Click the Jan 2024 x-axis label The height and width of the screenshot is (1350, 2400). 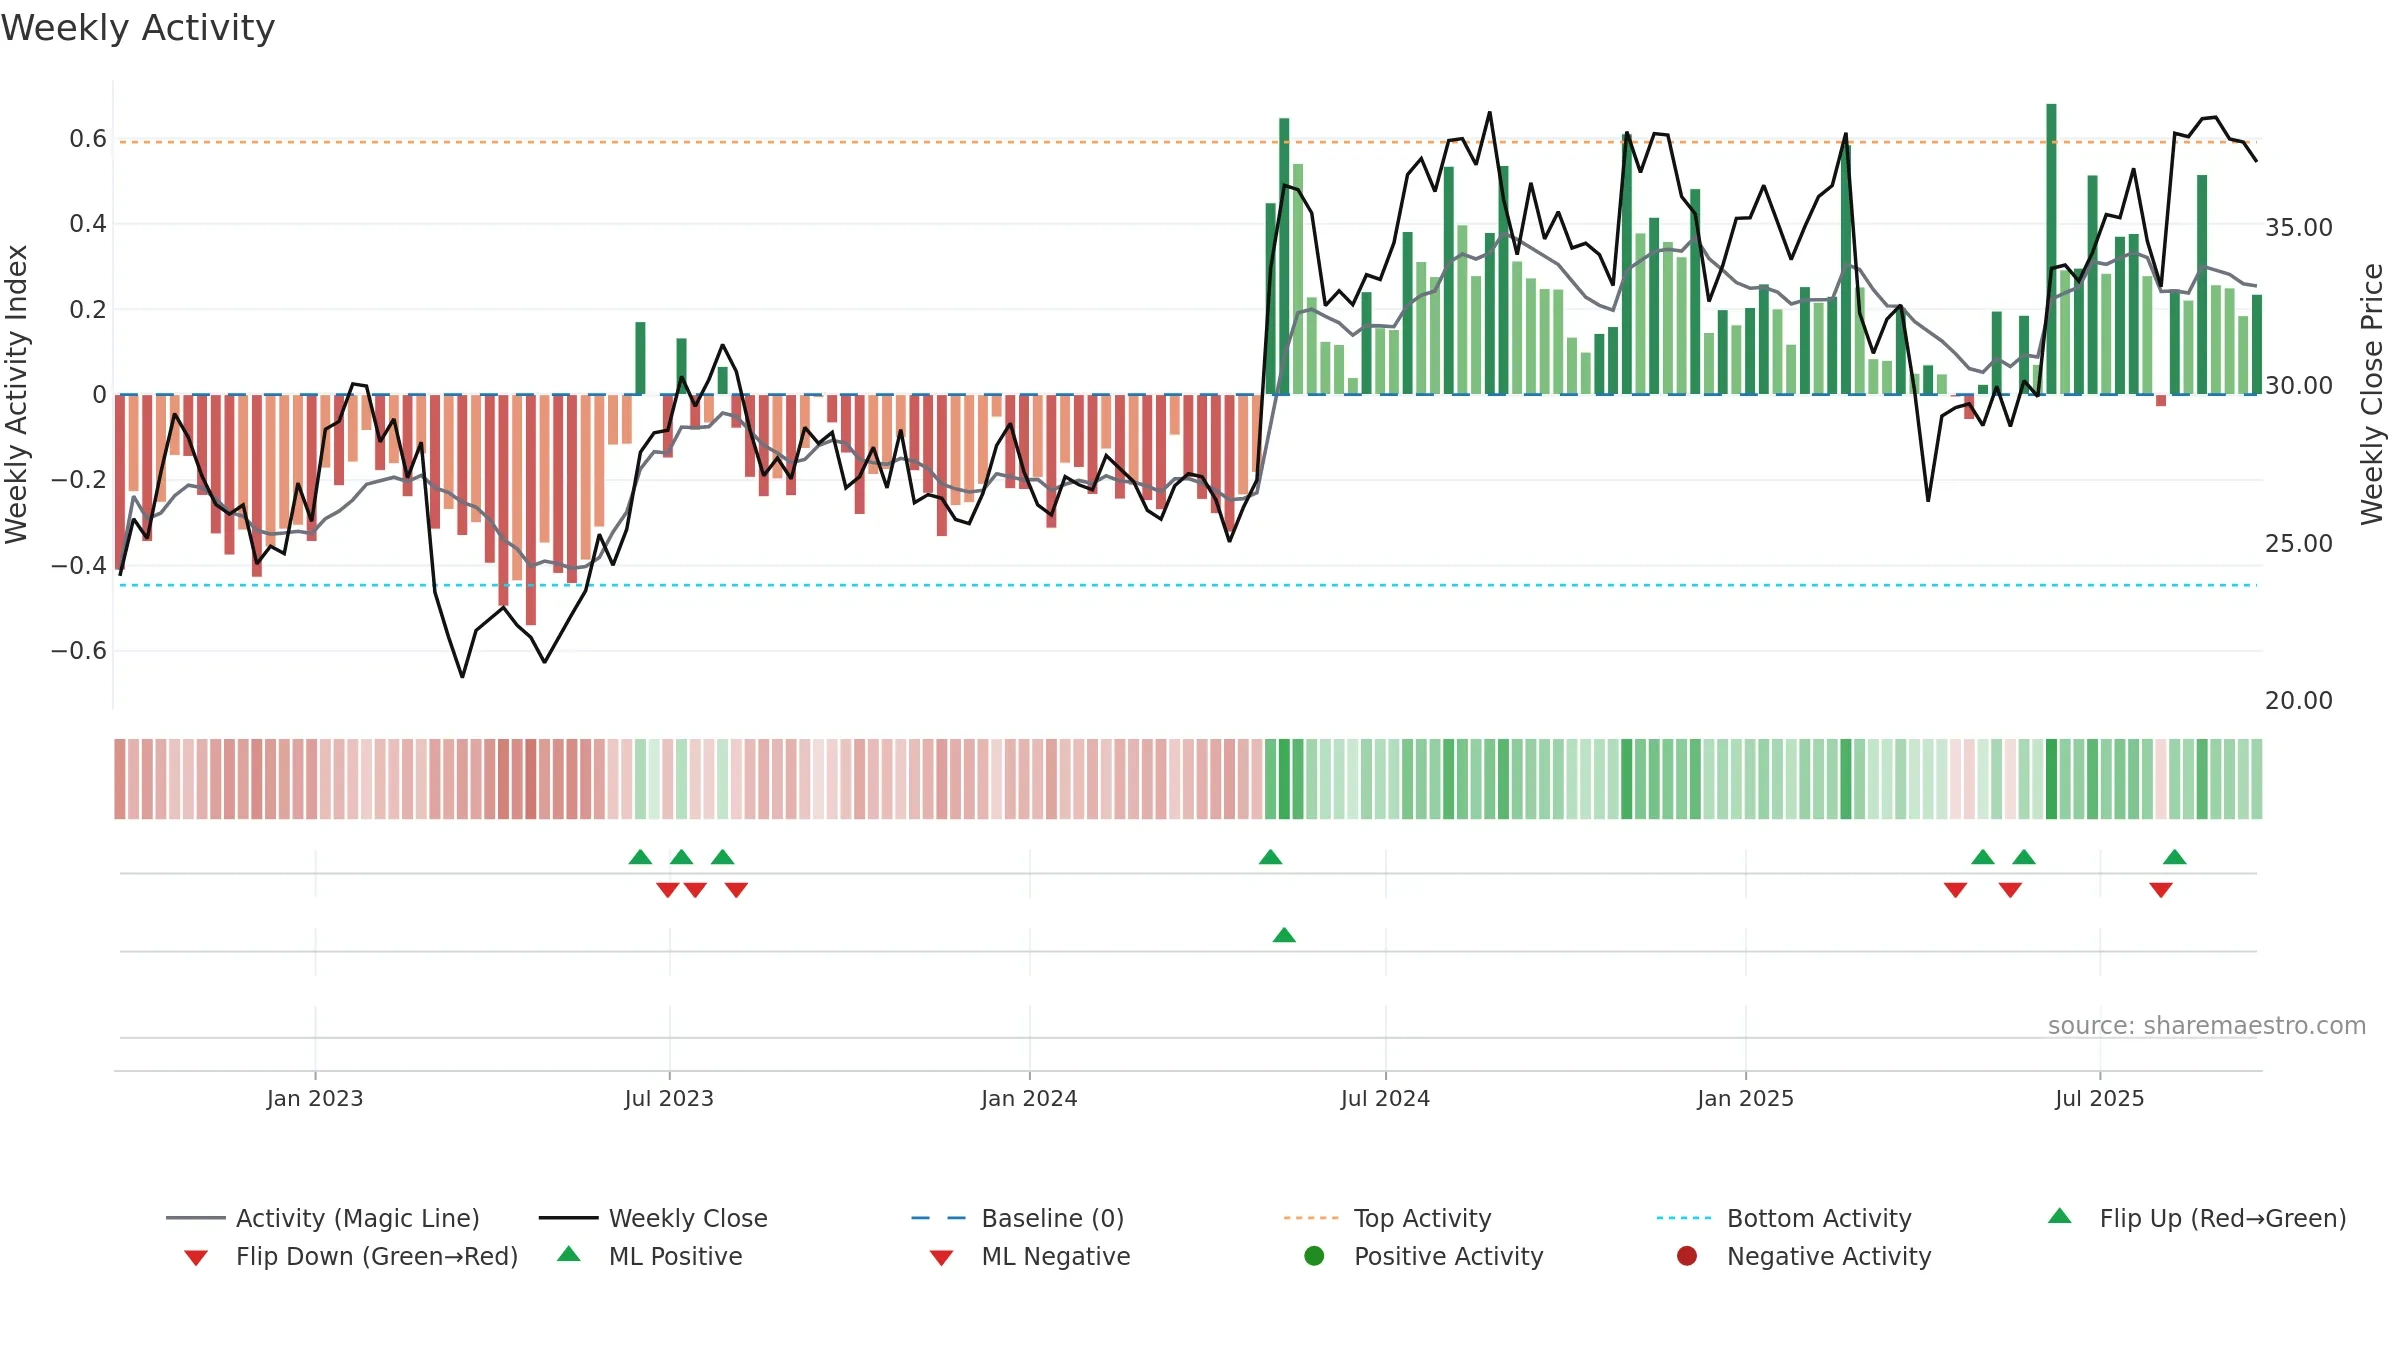1029,1099
